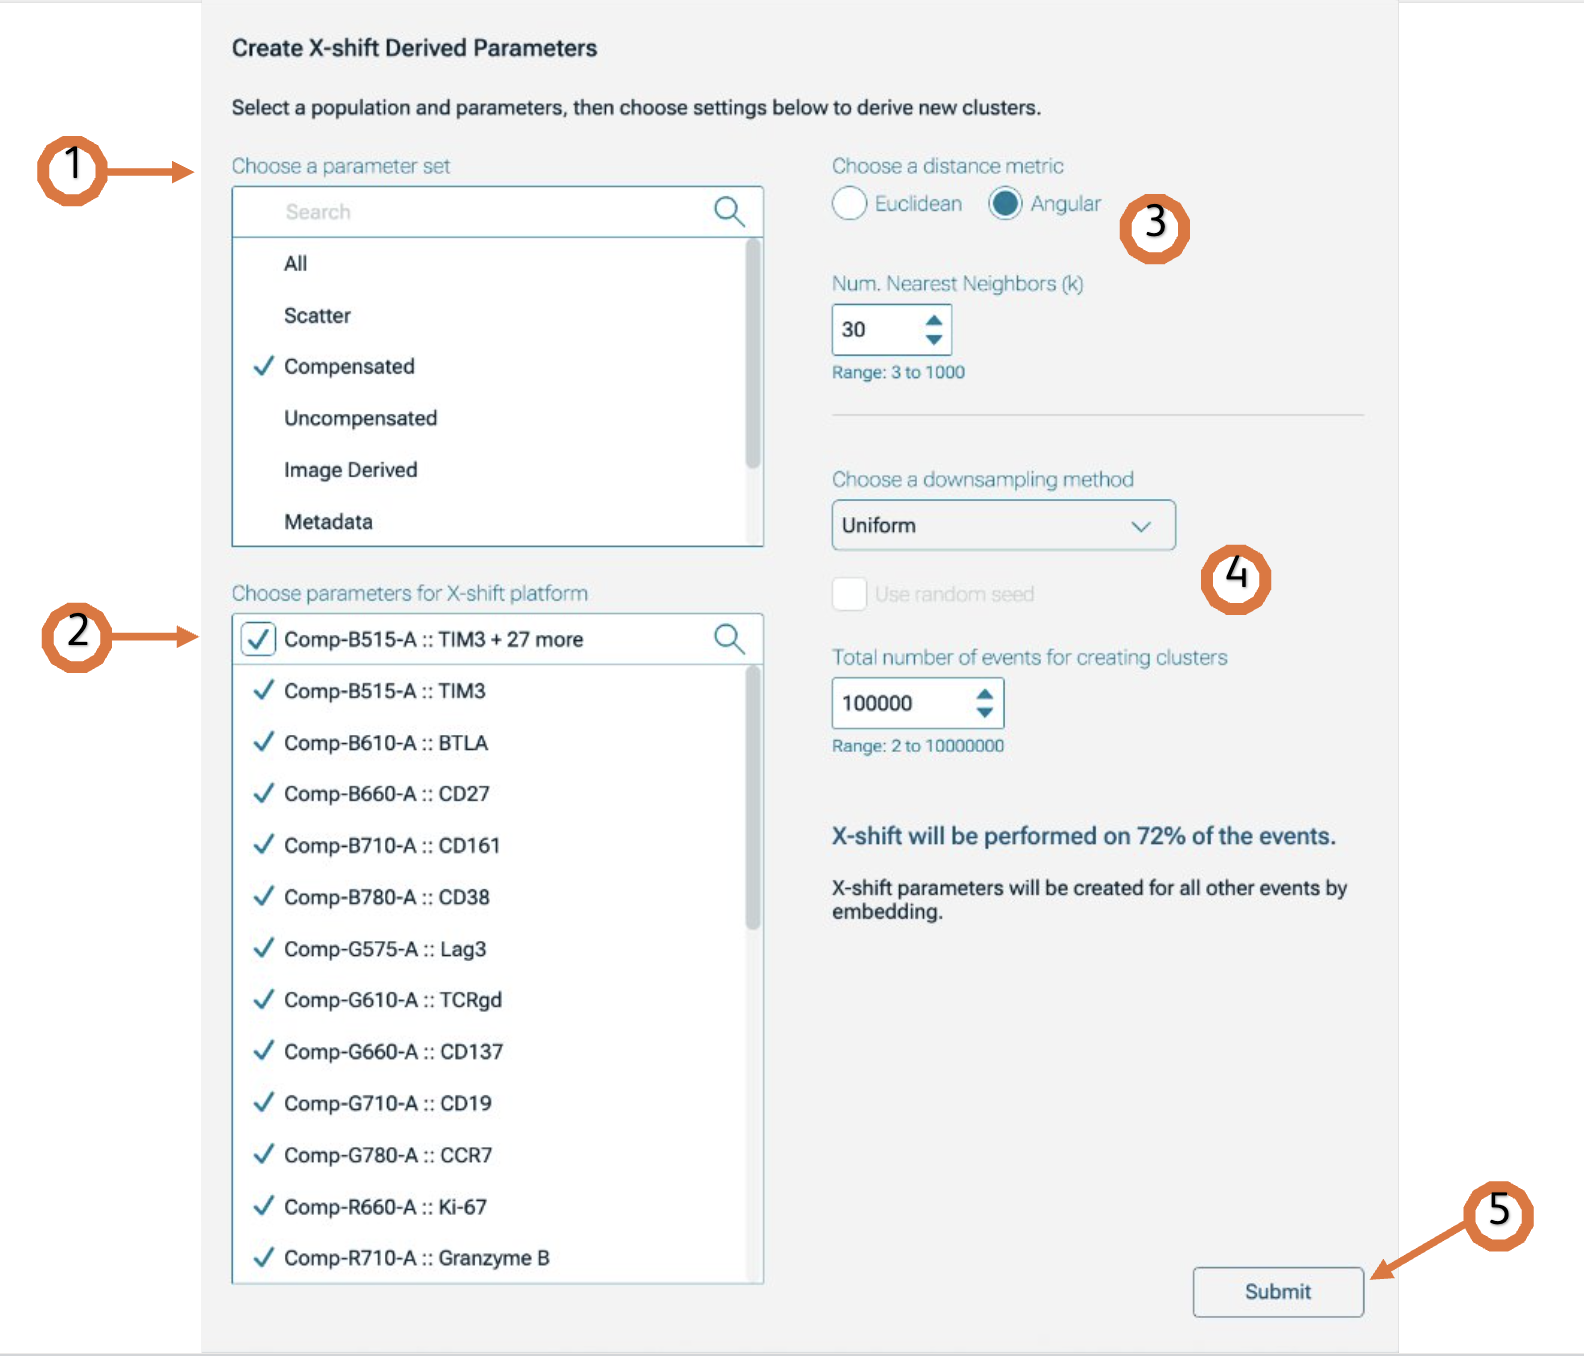Image resolution: width=1584 pixels, height=1356 pixels.
Task: Uncheck the Comp-B660-A :: CD27 parameter
Action: pyautogui.click(x=386, y=794)
